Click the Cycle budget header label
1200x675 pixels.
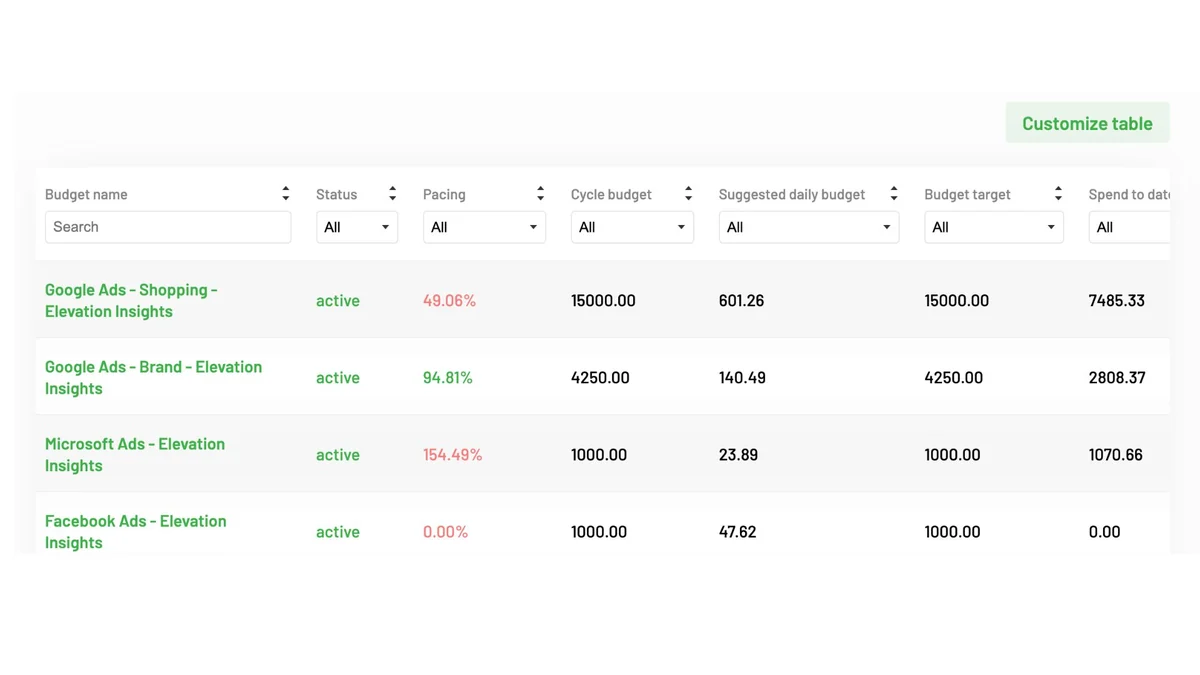pyautogui.click(x=611, y=194)
